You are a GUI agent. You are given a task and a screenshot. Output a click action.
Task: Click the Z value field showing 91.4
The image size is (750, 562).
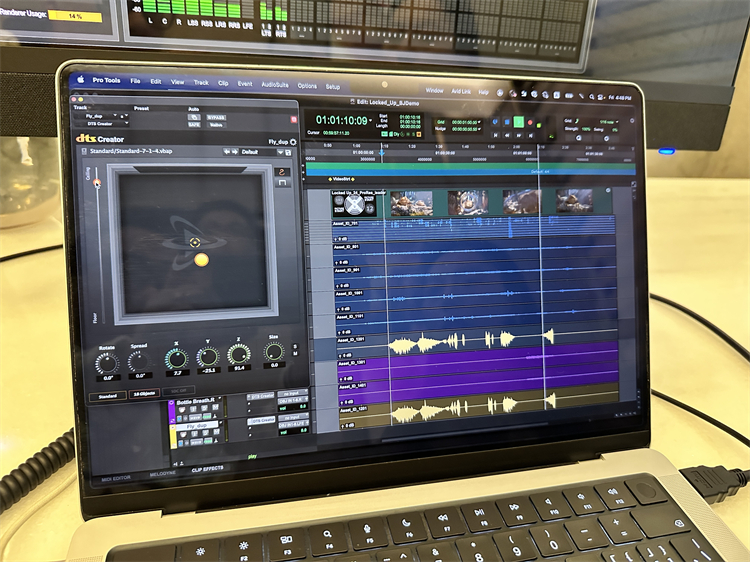pyautogui.click(x=240, y=368)
